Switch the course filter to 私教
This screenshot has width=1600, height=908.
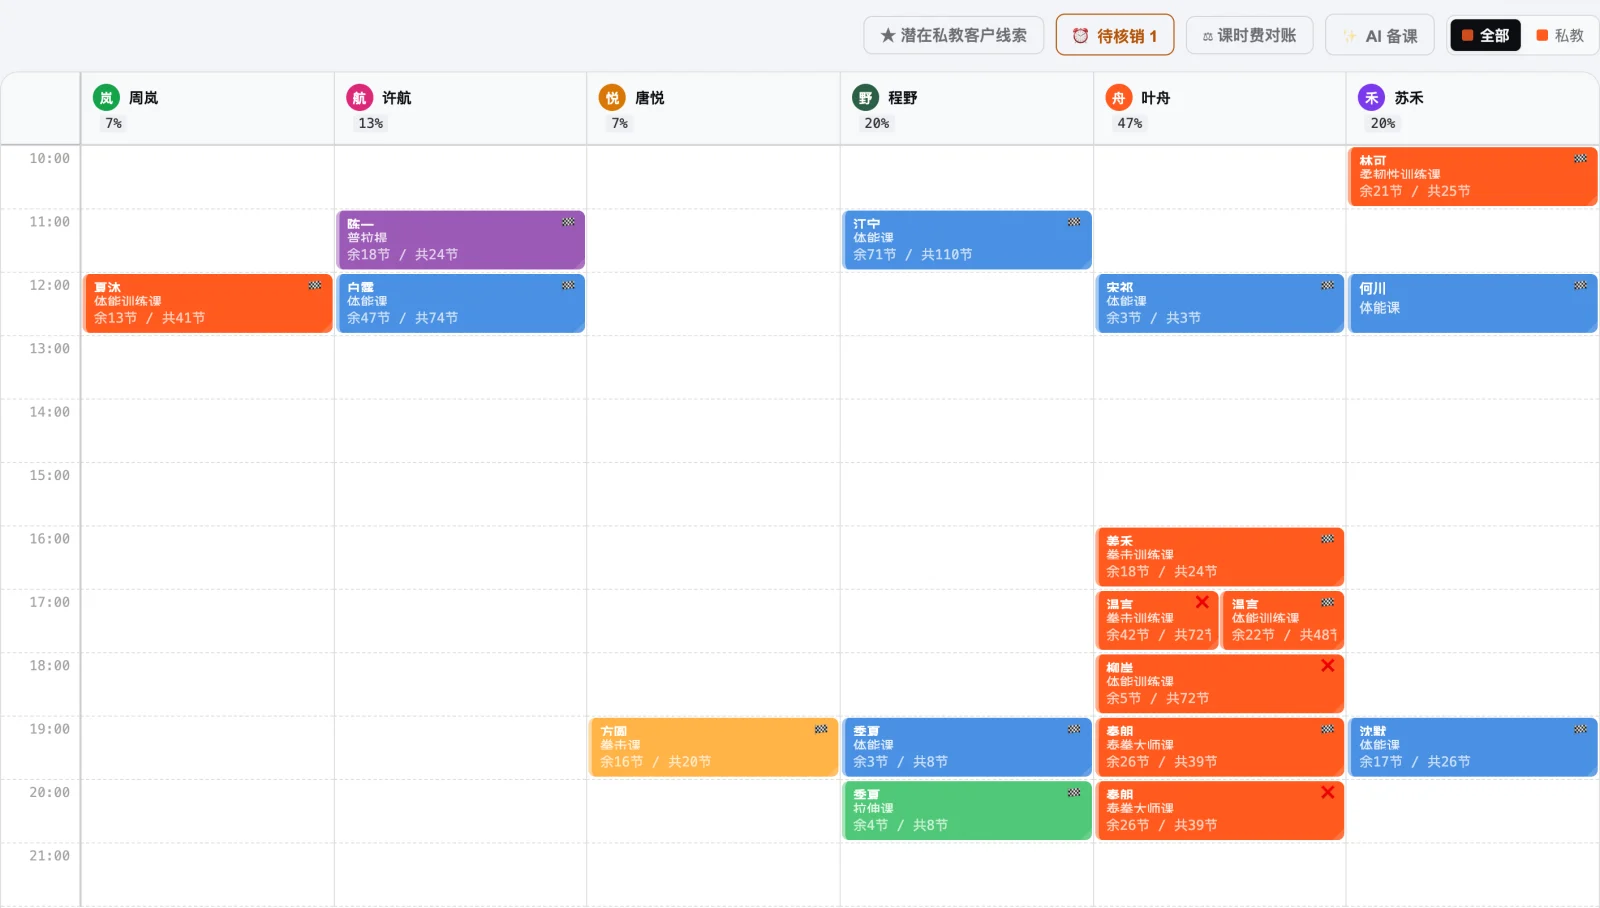1560,35
